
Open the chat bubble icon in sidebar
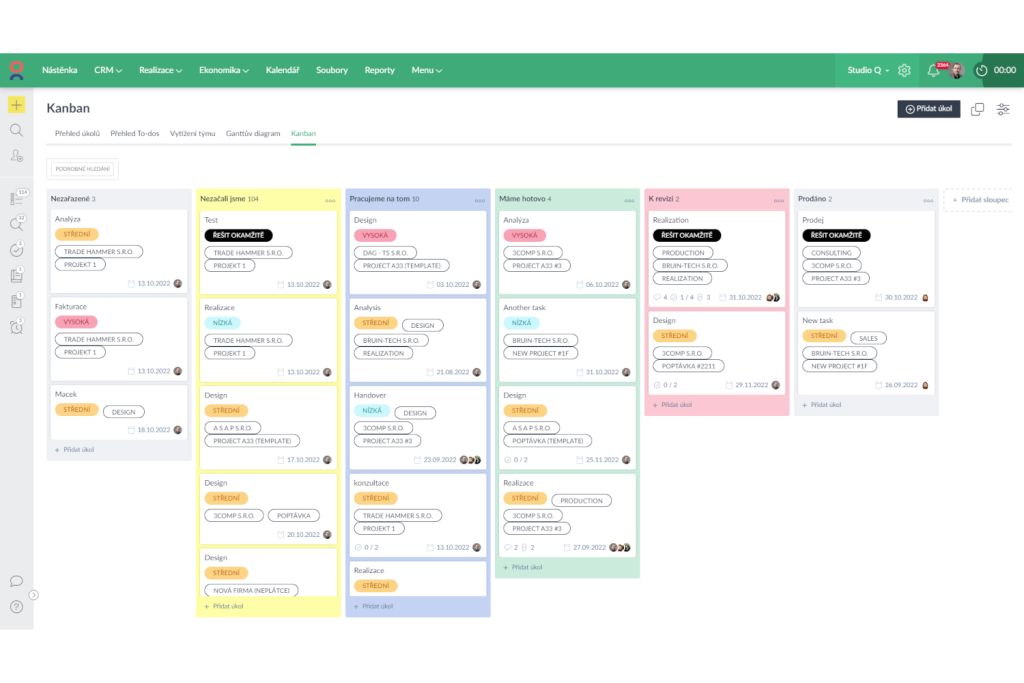coord(16,581)
